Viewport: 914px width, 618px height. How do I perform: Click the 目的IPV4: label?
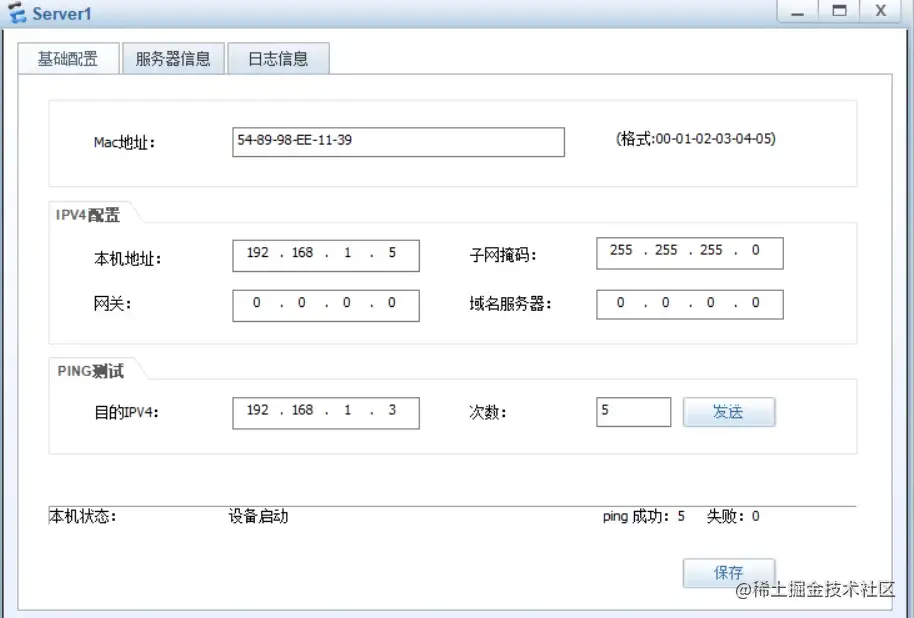point(126,412)
